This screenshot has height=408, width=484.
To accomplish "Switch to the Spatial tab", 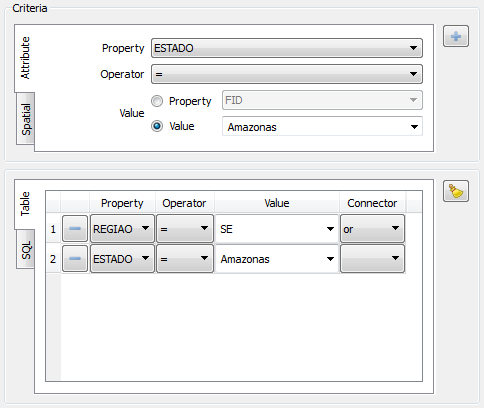I will pyautogui.click(x=25, y=119).
